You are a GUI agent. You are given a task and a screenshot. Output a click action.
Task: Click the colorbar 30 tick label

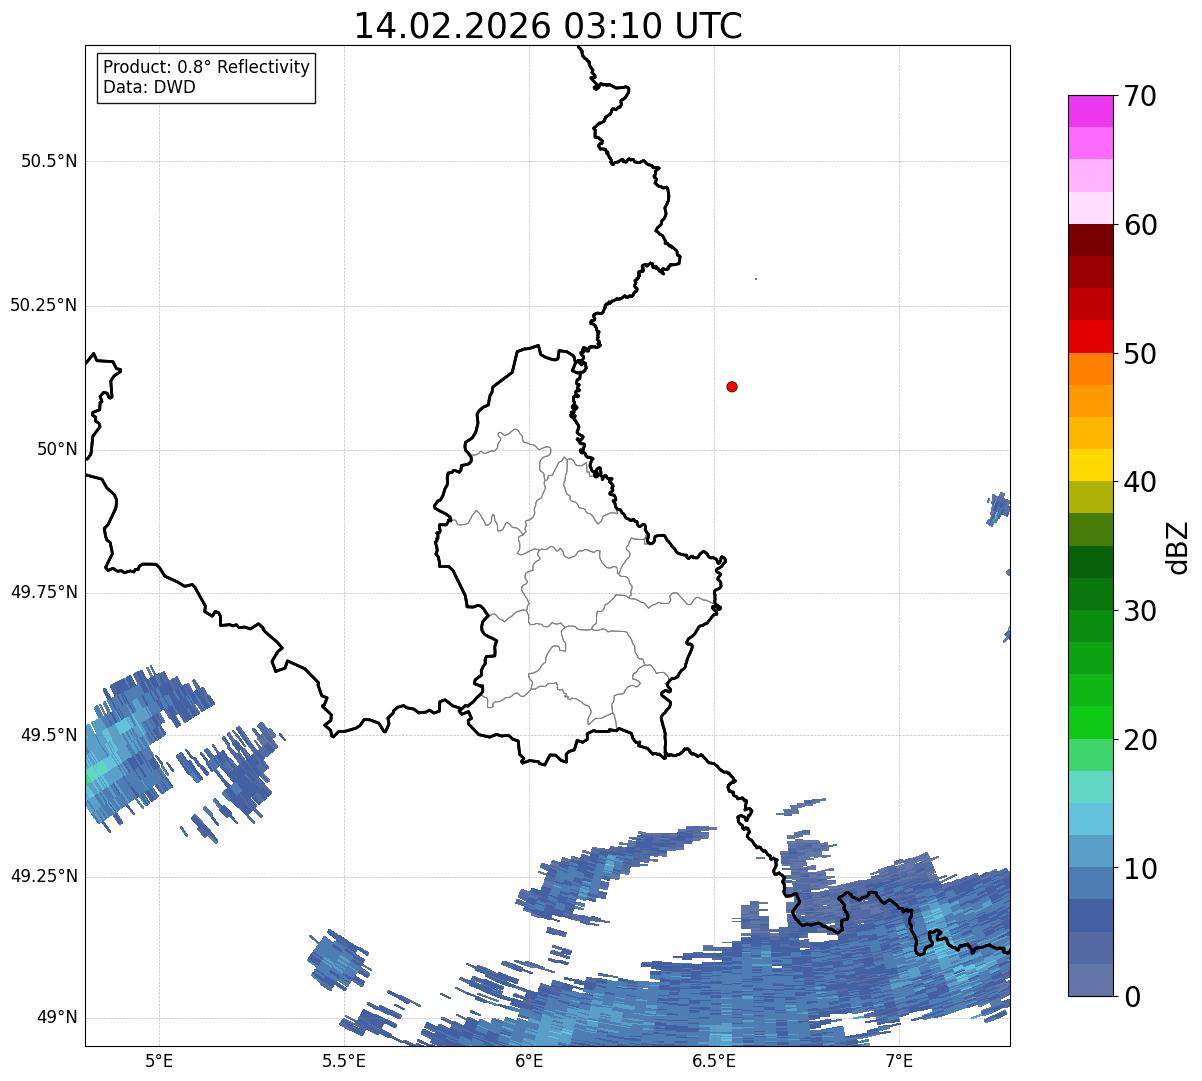tap(1141, 611)
